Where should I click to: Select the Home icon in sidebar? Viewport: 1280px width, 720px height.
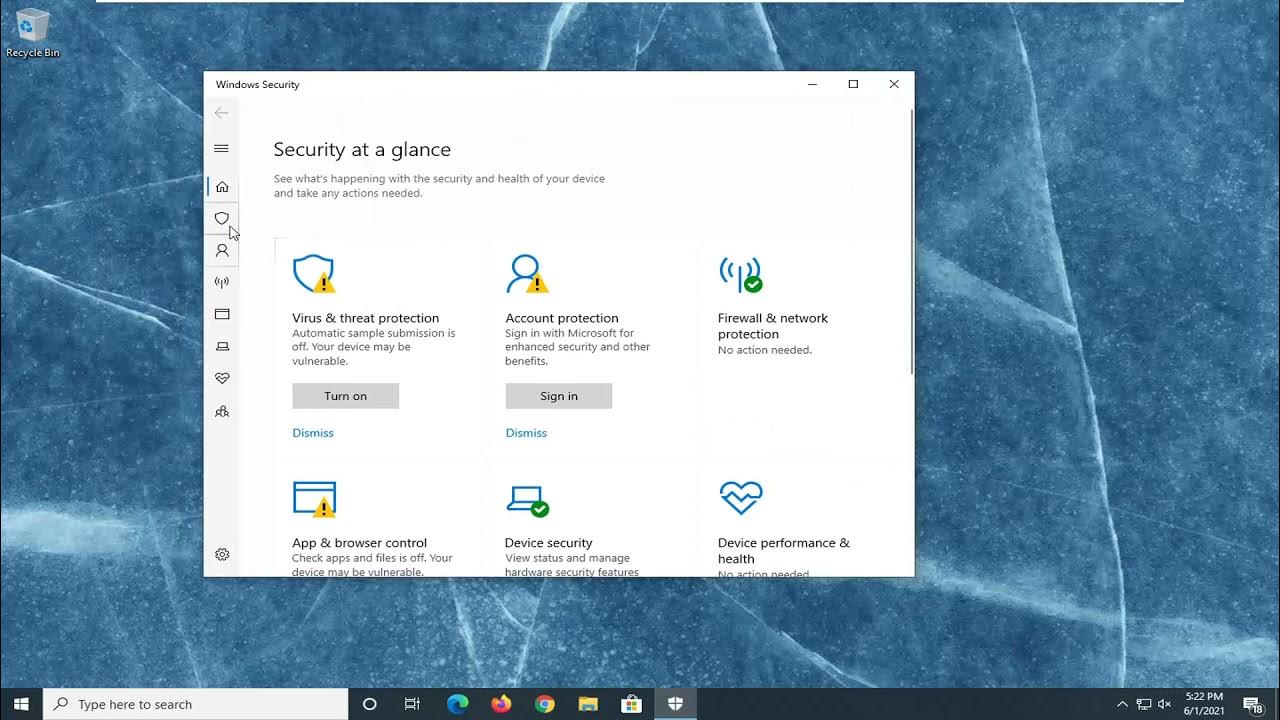222,186
